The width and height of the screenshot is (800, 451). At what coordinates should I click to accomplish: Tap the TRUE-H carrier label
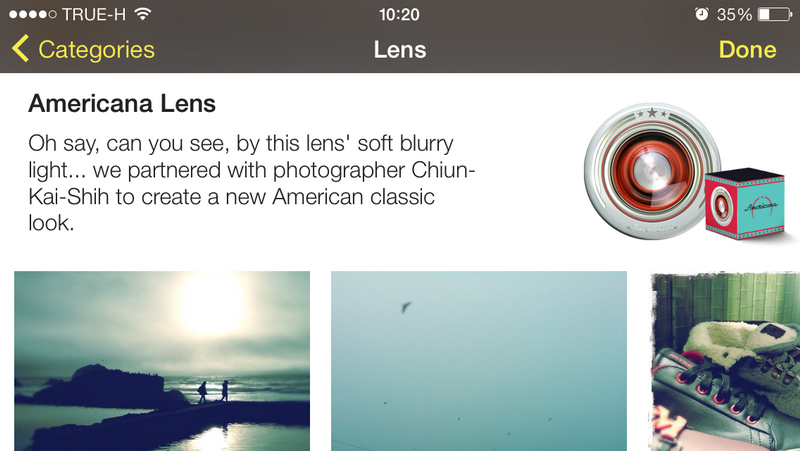[x=94, y=14]
